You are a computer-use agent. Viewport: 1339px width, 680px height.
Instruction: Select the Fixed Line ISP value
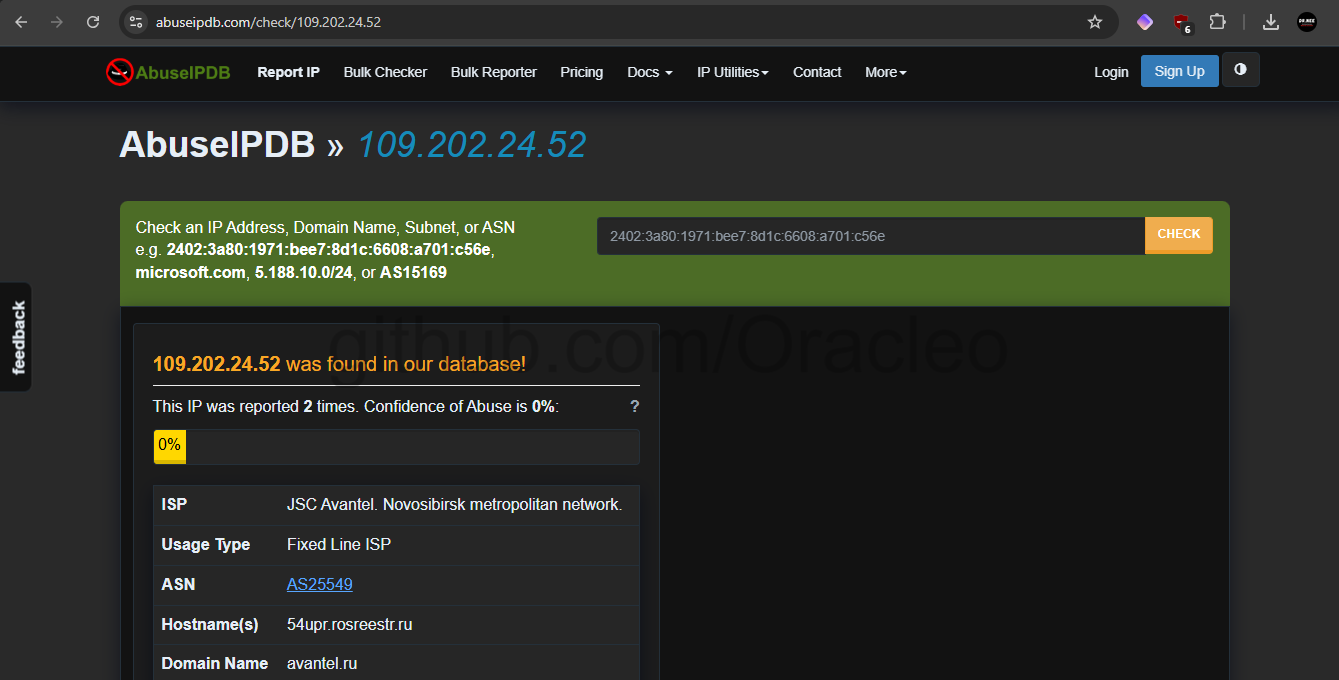tap(339, 544)
